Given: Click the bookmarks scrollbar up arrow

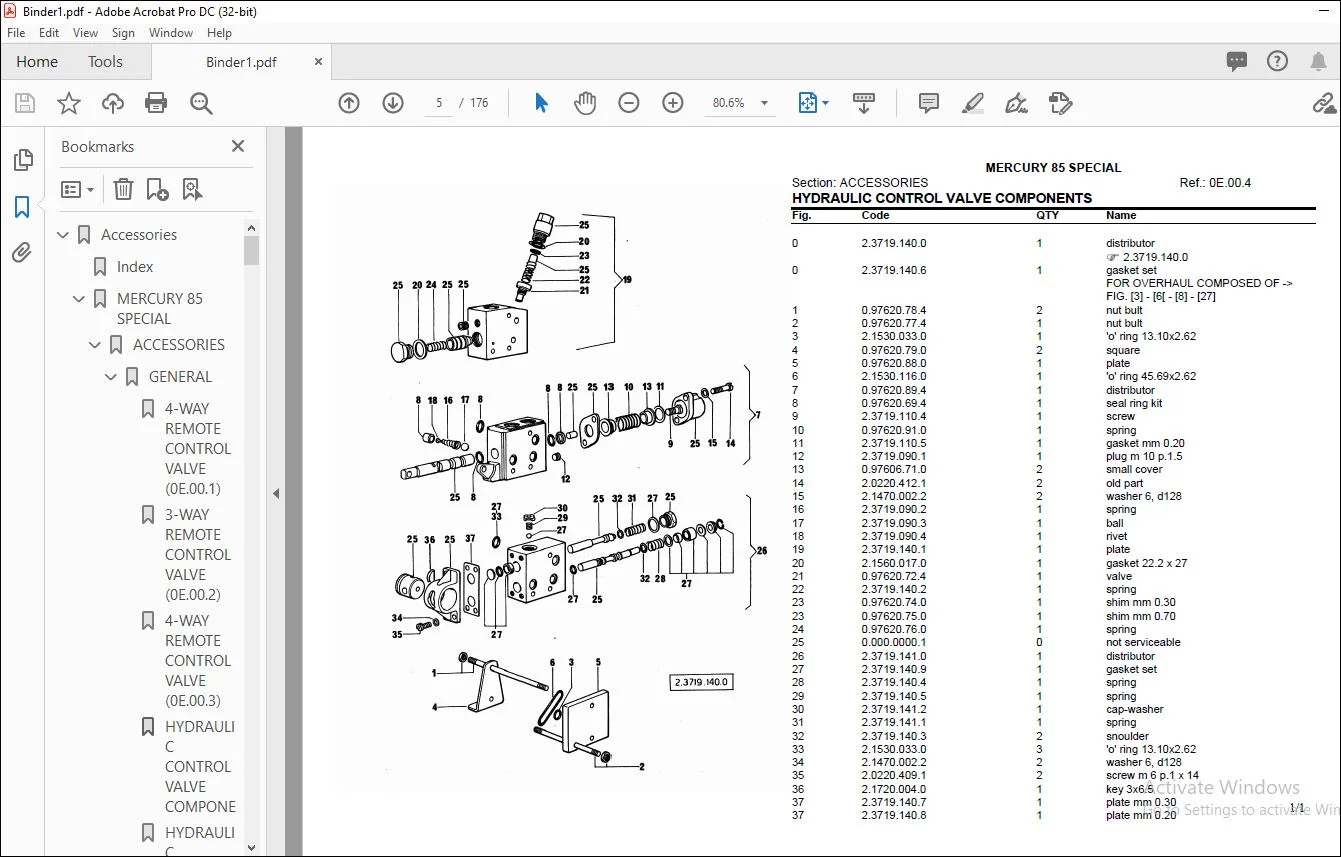Looking at the screenshot, I should [251, 228].
